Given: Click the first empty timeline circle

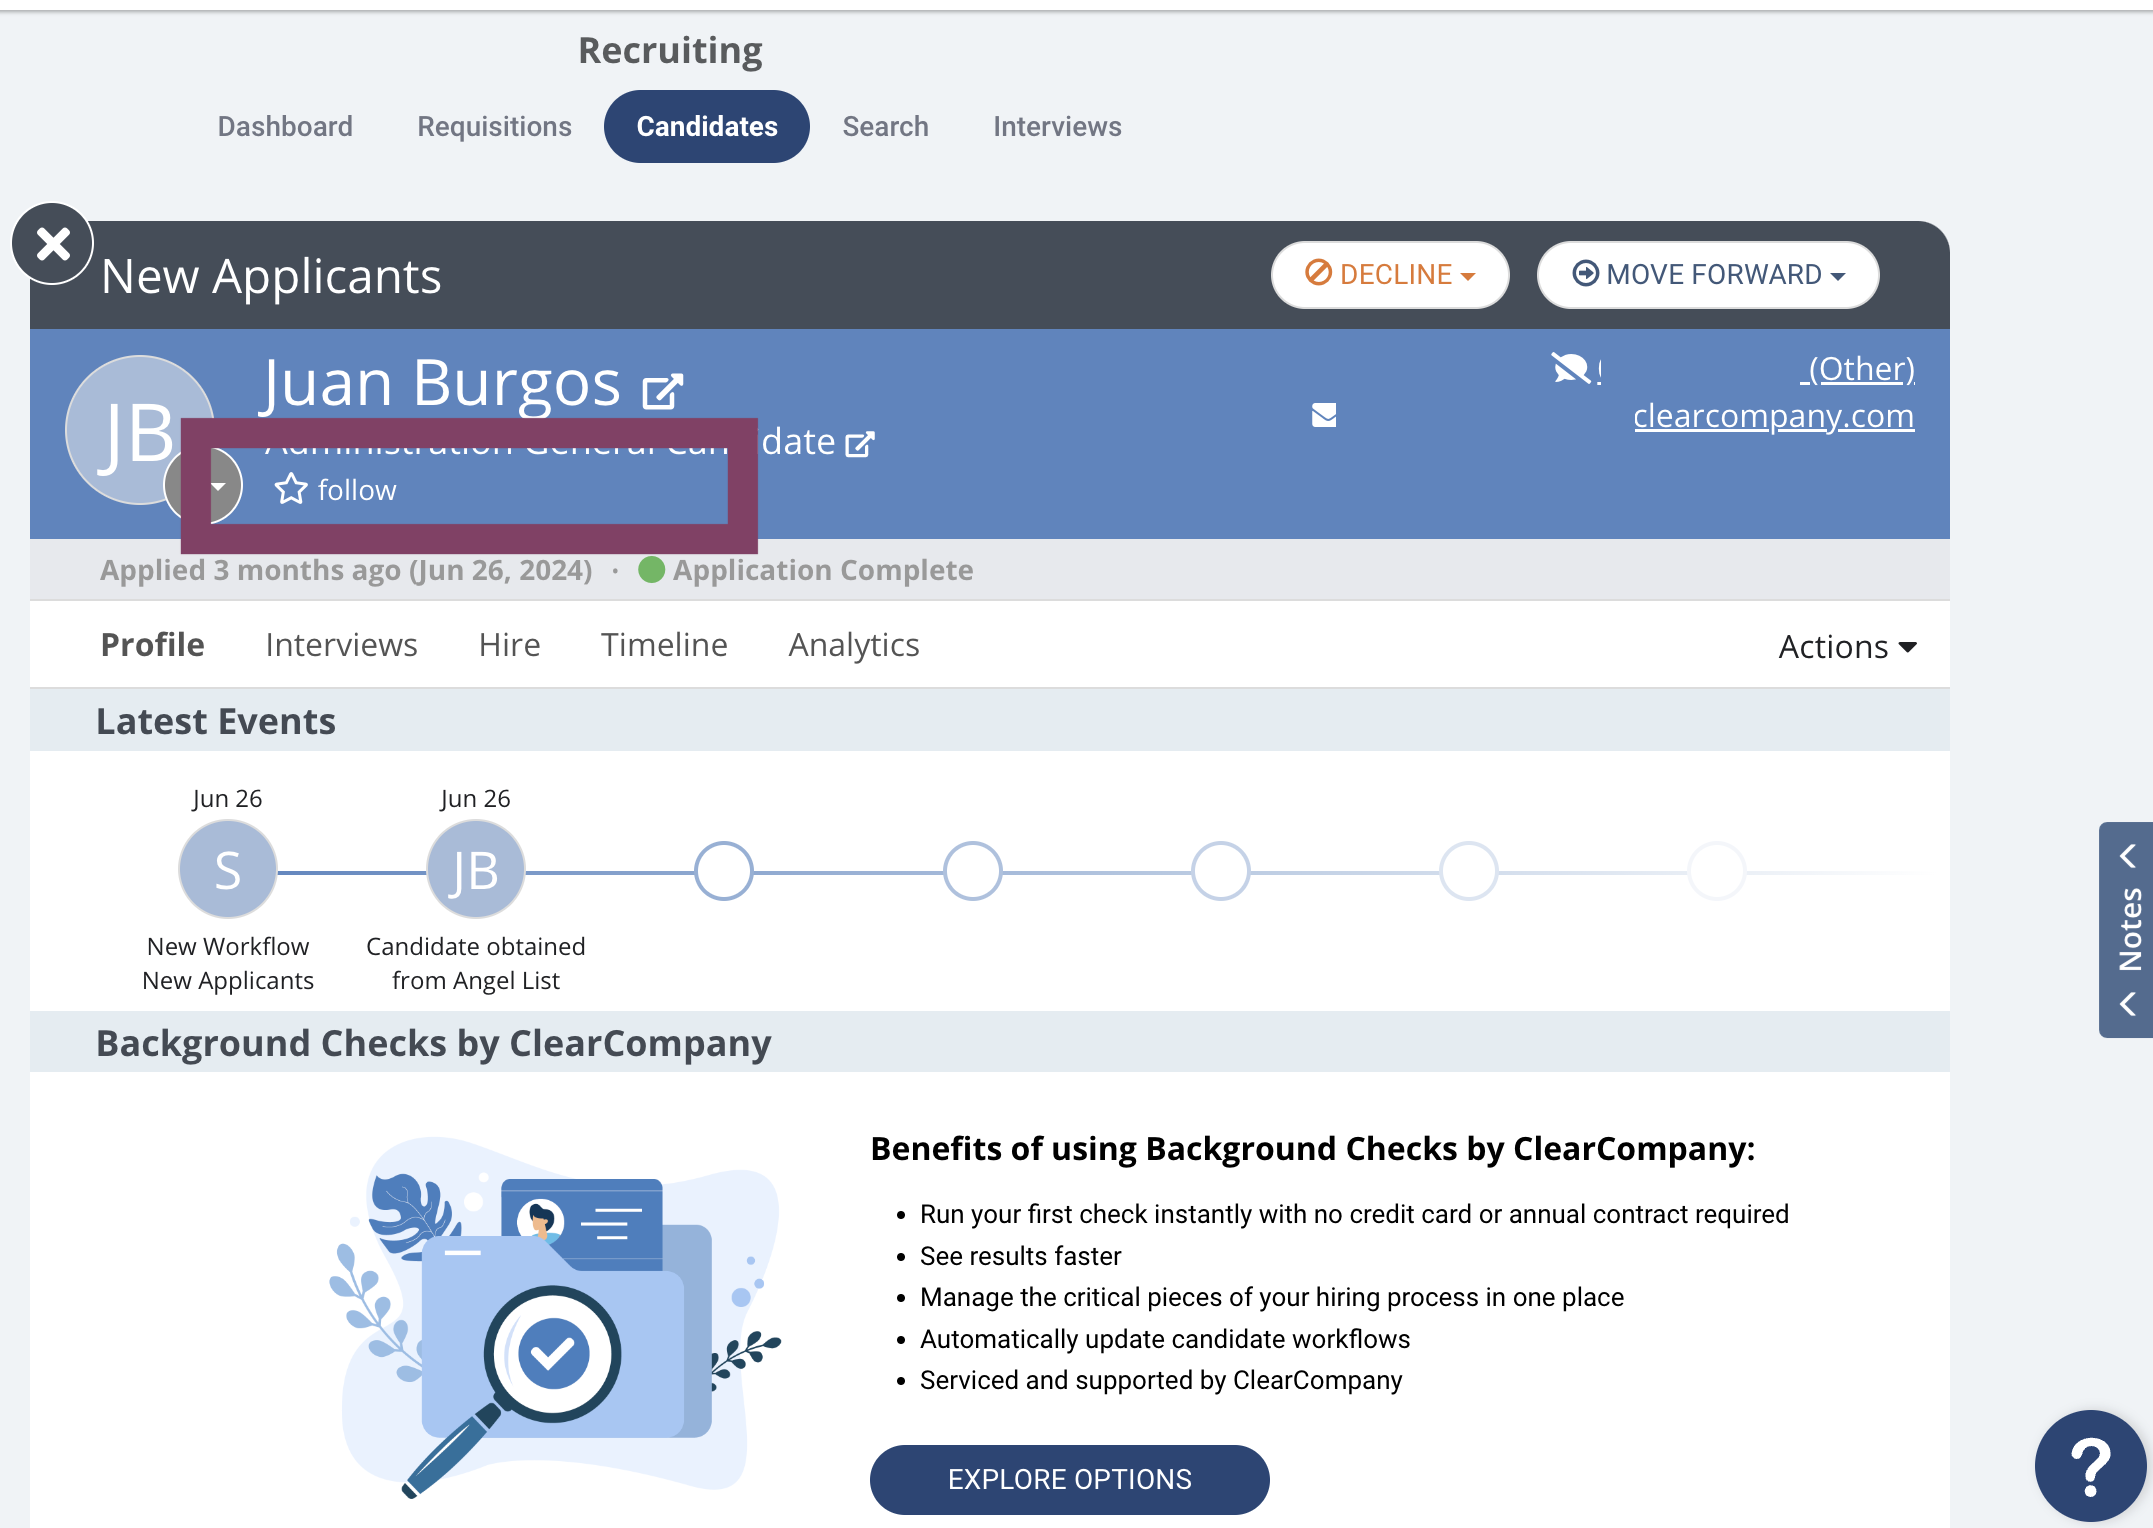Looking at the screenshot, I should pos(724,870).
